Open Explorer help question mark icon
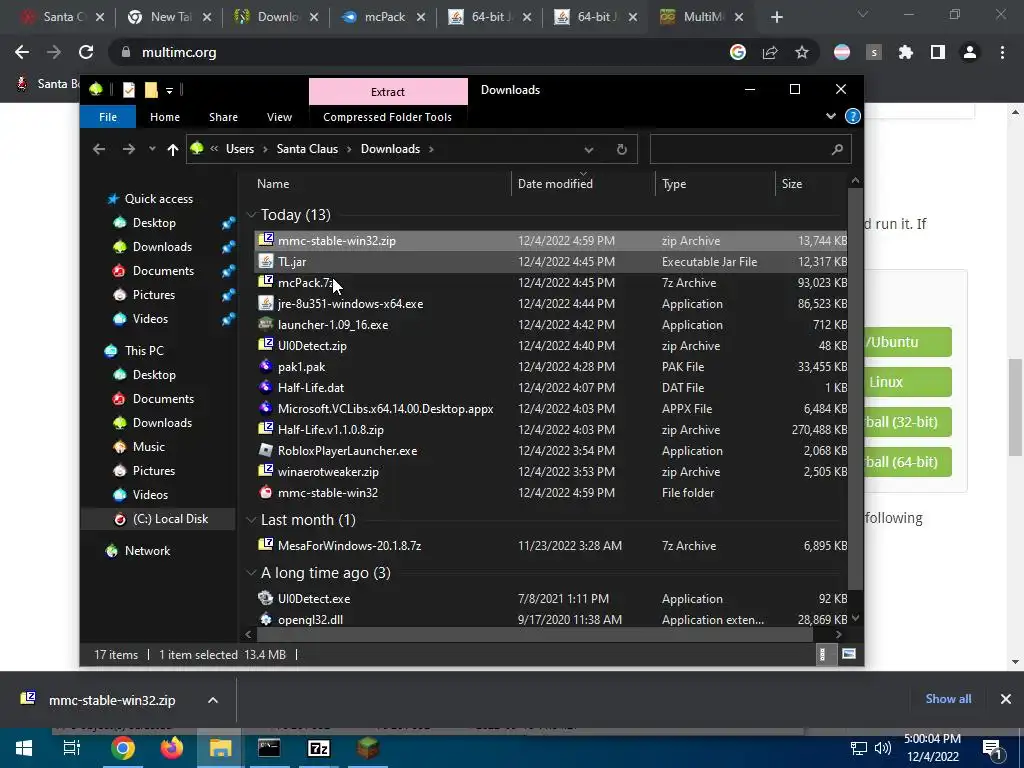 (852, 116)
